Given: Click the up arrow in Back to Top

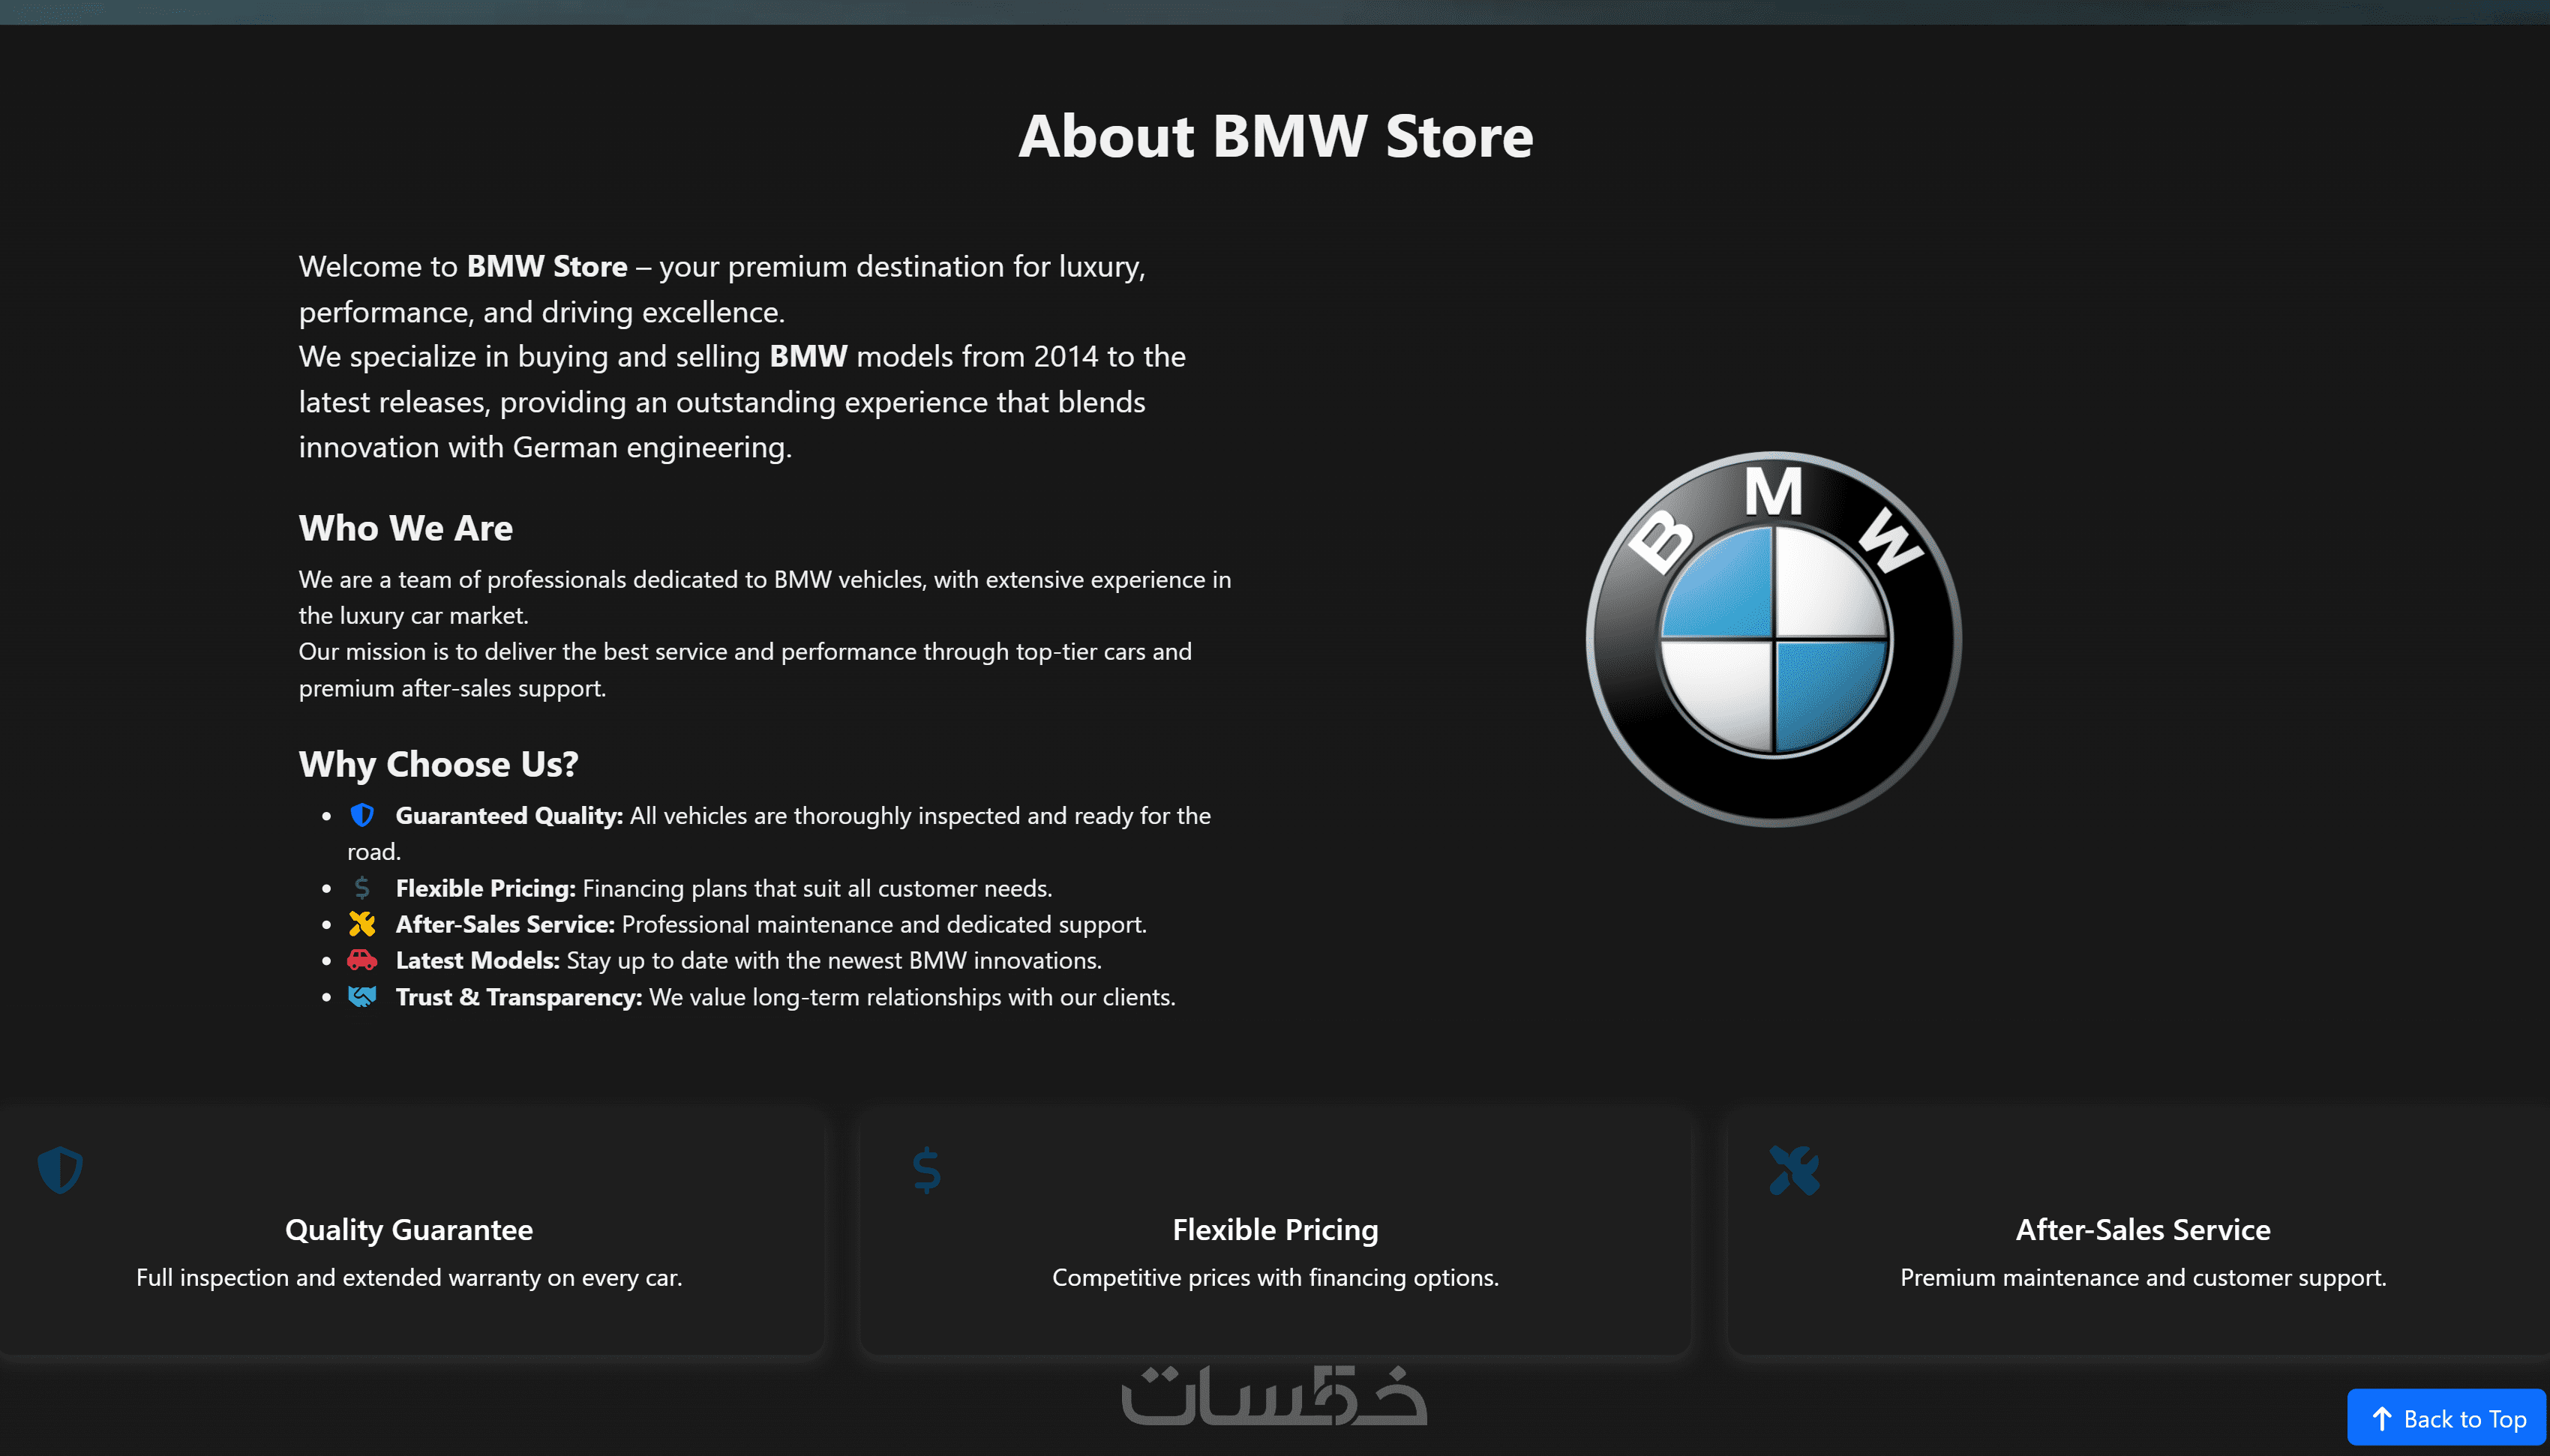Looking at the screenshot, I should [2382, 1418].
